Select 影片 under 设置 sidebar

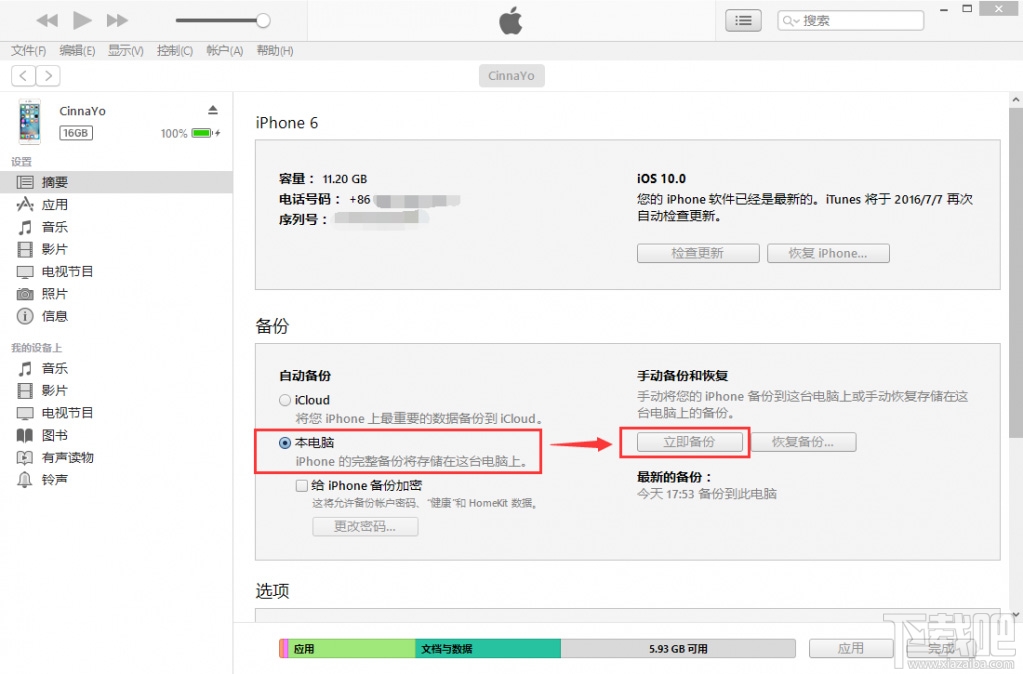point(116,249)
